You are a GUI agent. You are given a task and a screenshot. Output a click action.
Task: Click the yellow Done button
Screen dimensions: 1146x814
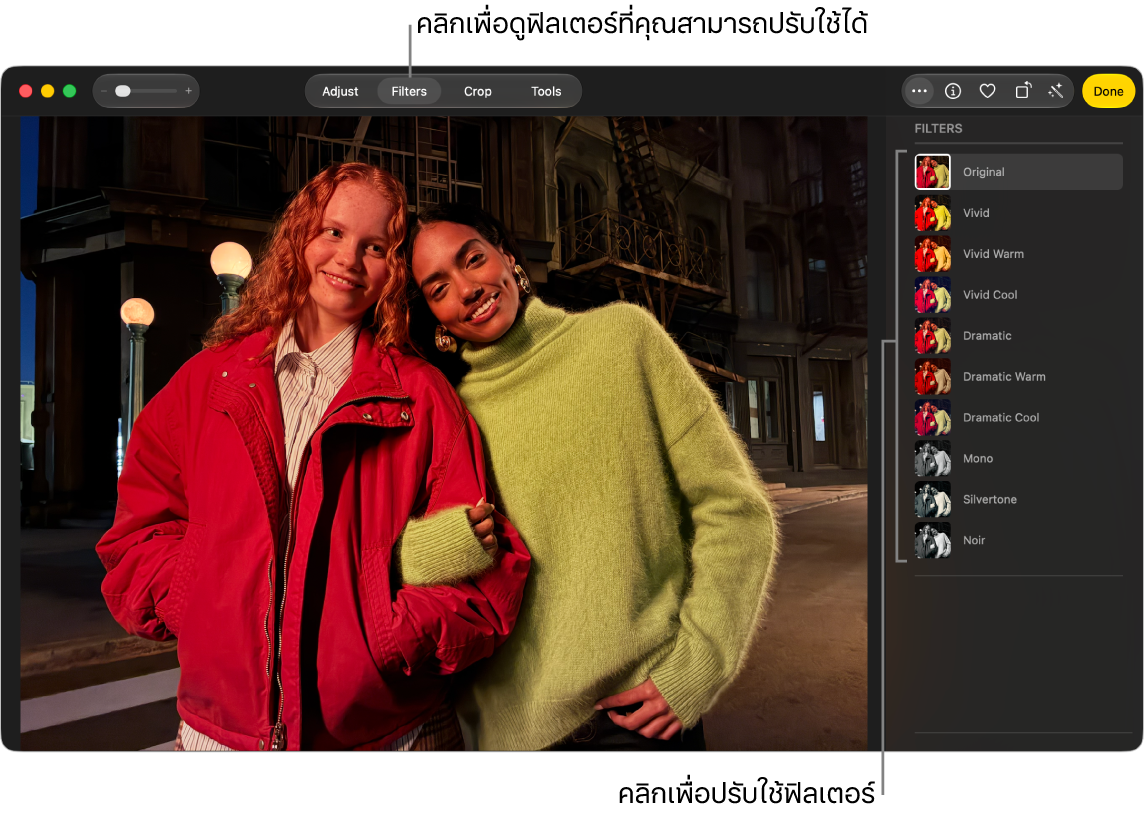click(1108, 91)
